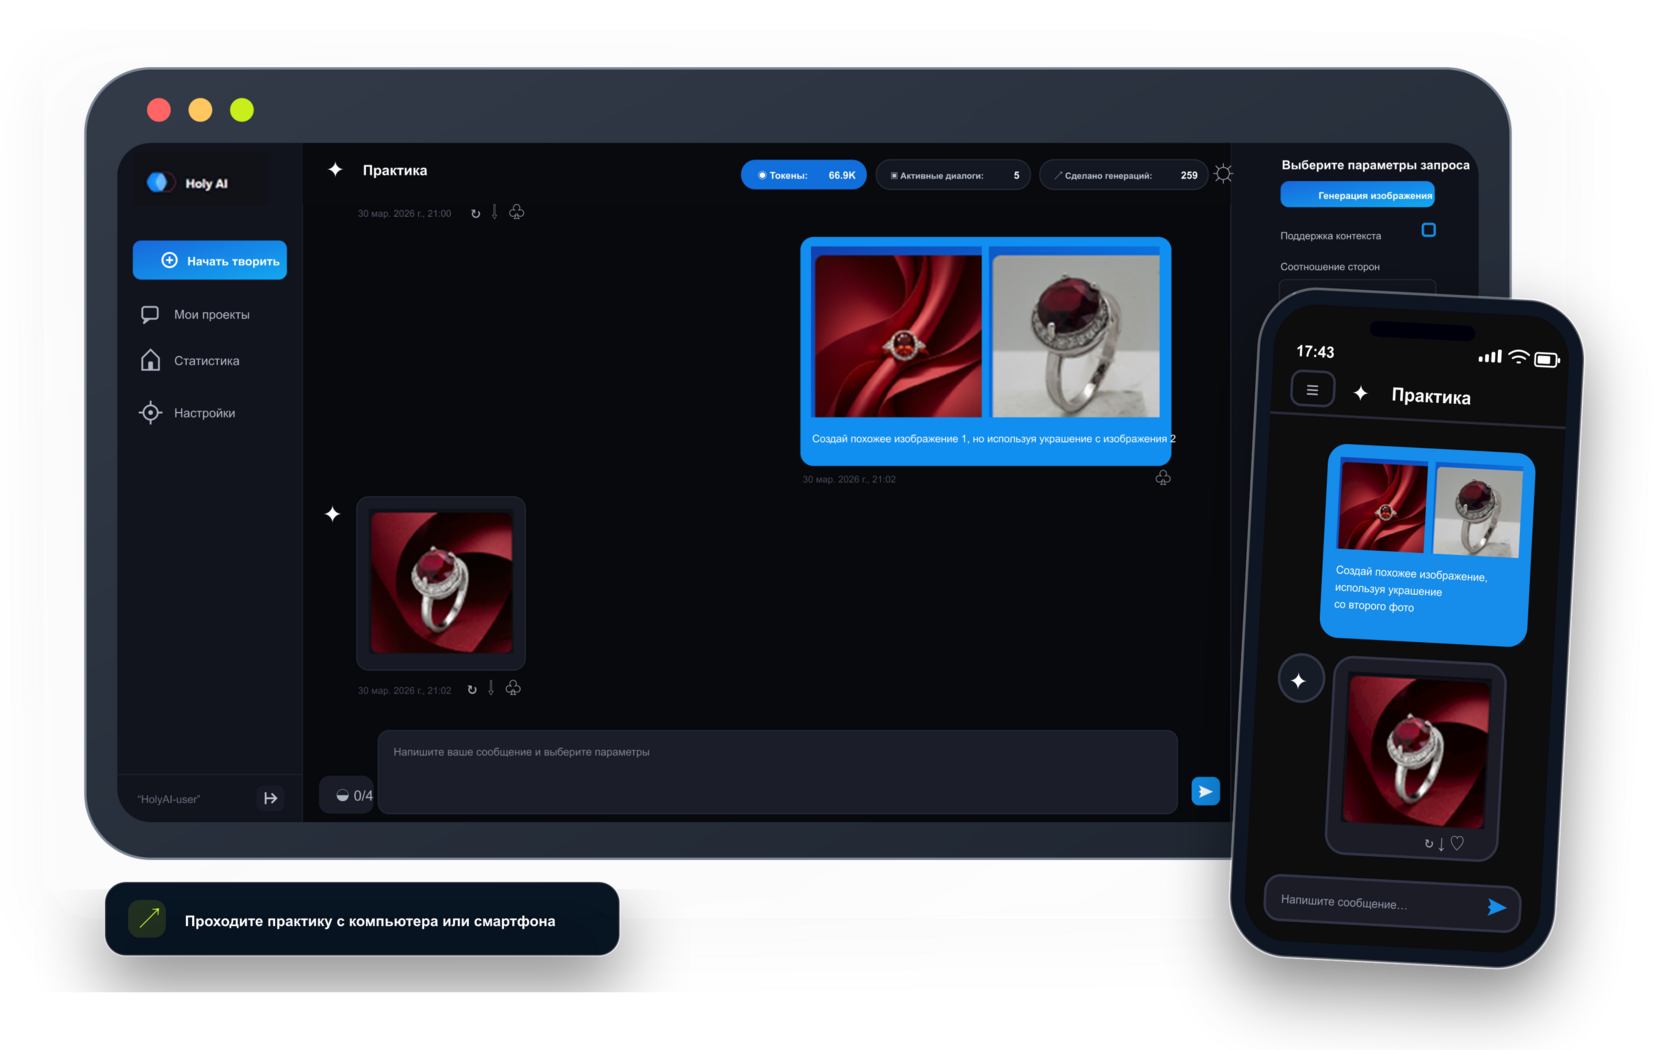Viewport: 1680px width, 1050px height.
Task: Open the hamburger menu on the phone
Action: click(x=1312, y=389)
